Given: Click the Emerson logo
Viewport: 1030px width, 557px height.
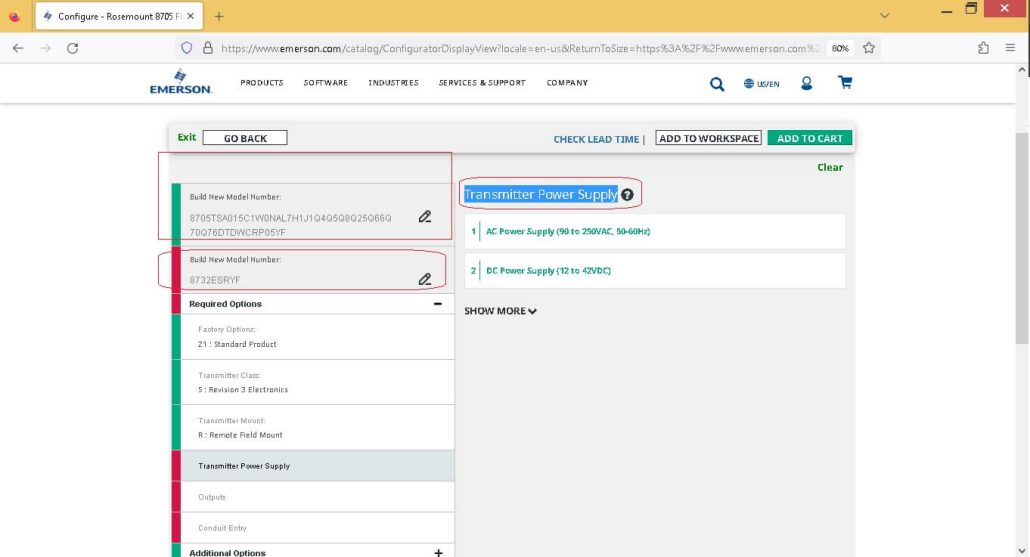Looking at the screenshot, I should [x=180, y=82].
